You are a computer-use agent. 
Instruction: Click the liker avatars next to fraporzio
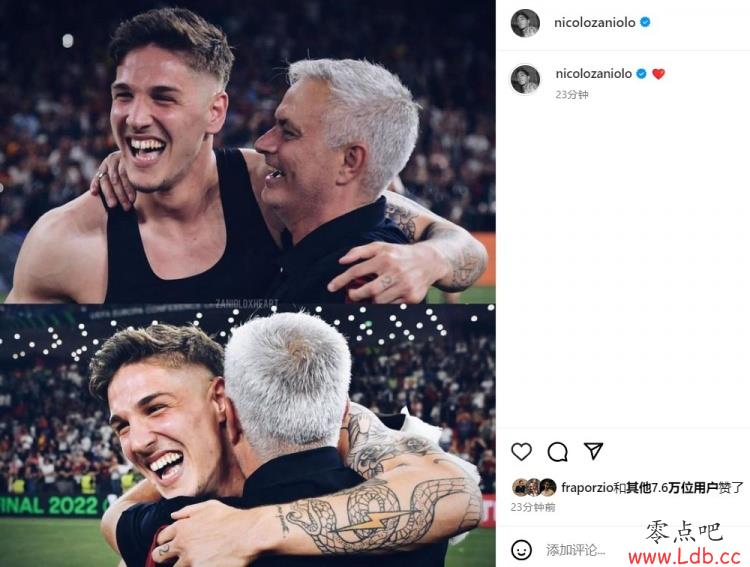click(x=534, y=487)
